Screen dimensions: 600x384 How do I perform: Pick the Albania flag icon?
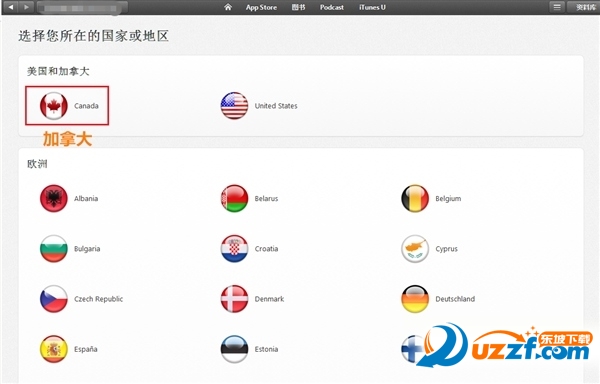click(54, 198)
